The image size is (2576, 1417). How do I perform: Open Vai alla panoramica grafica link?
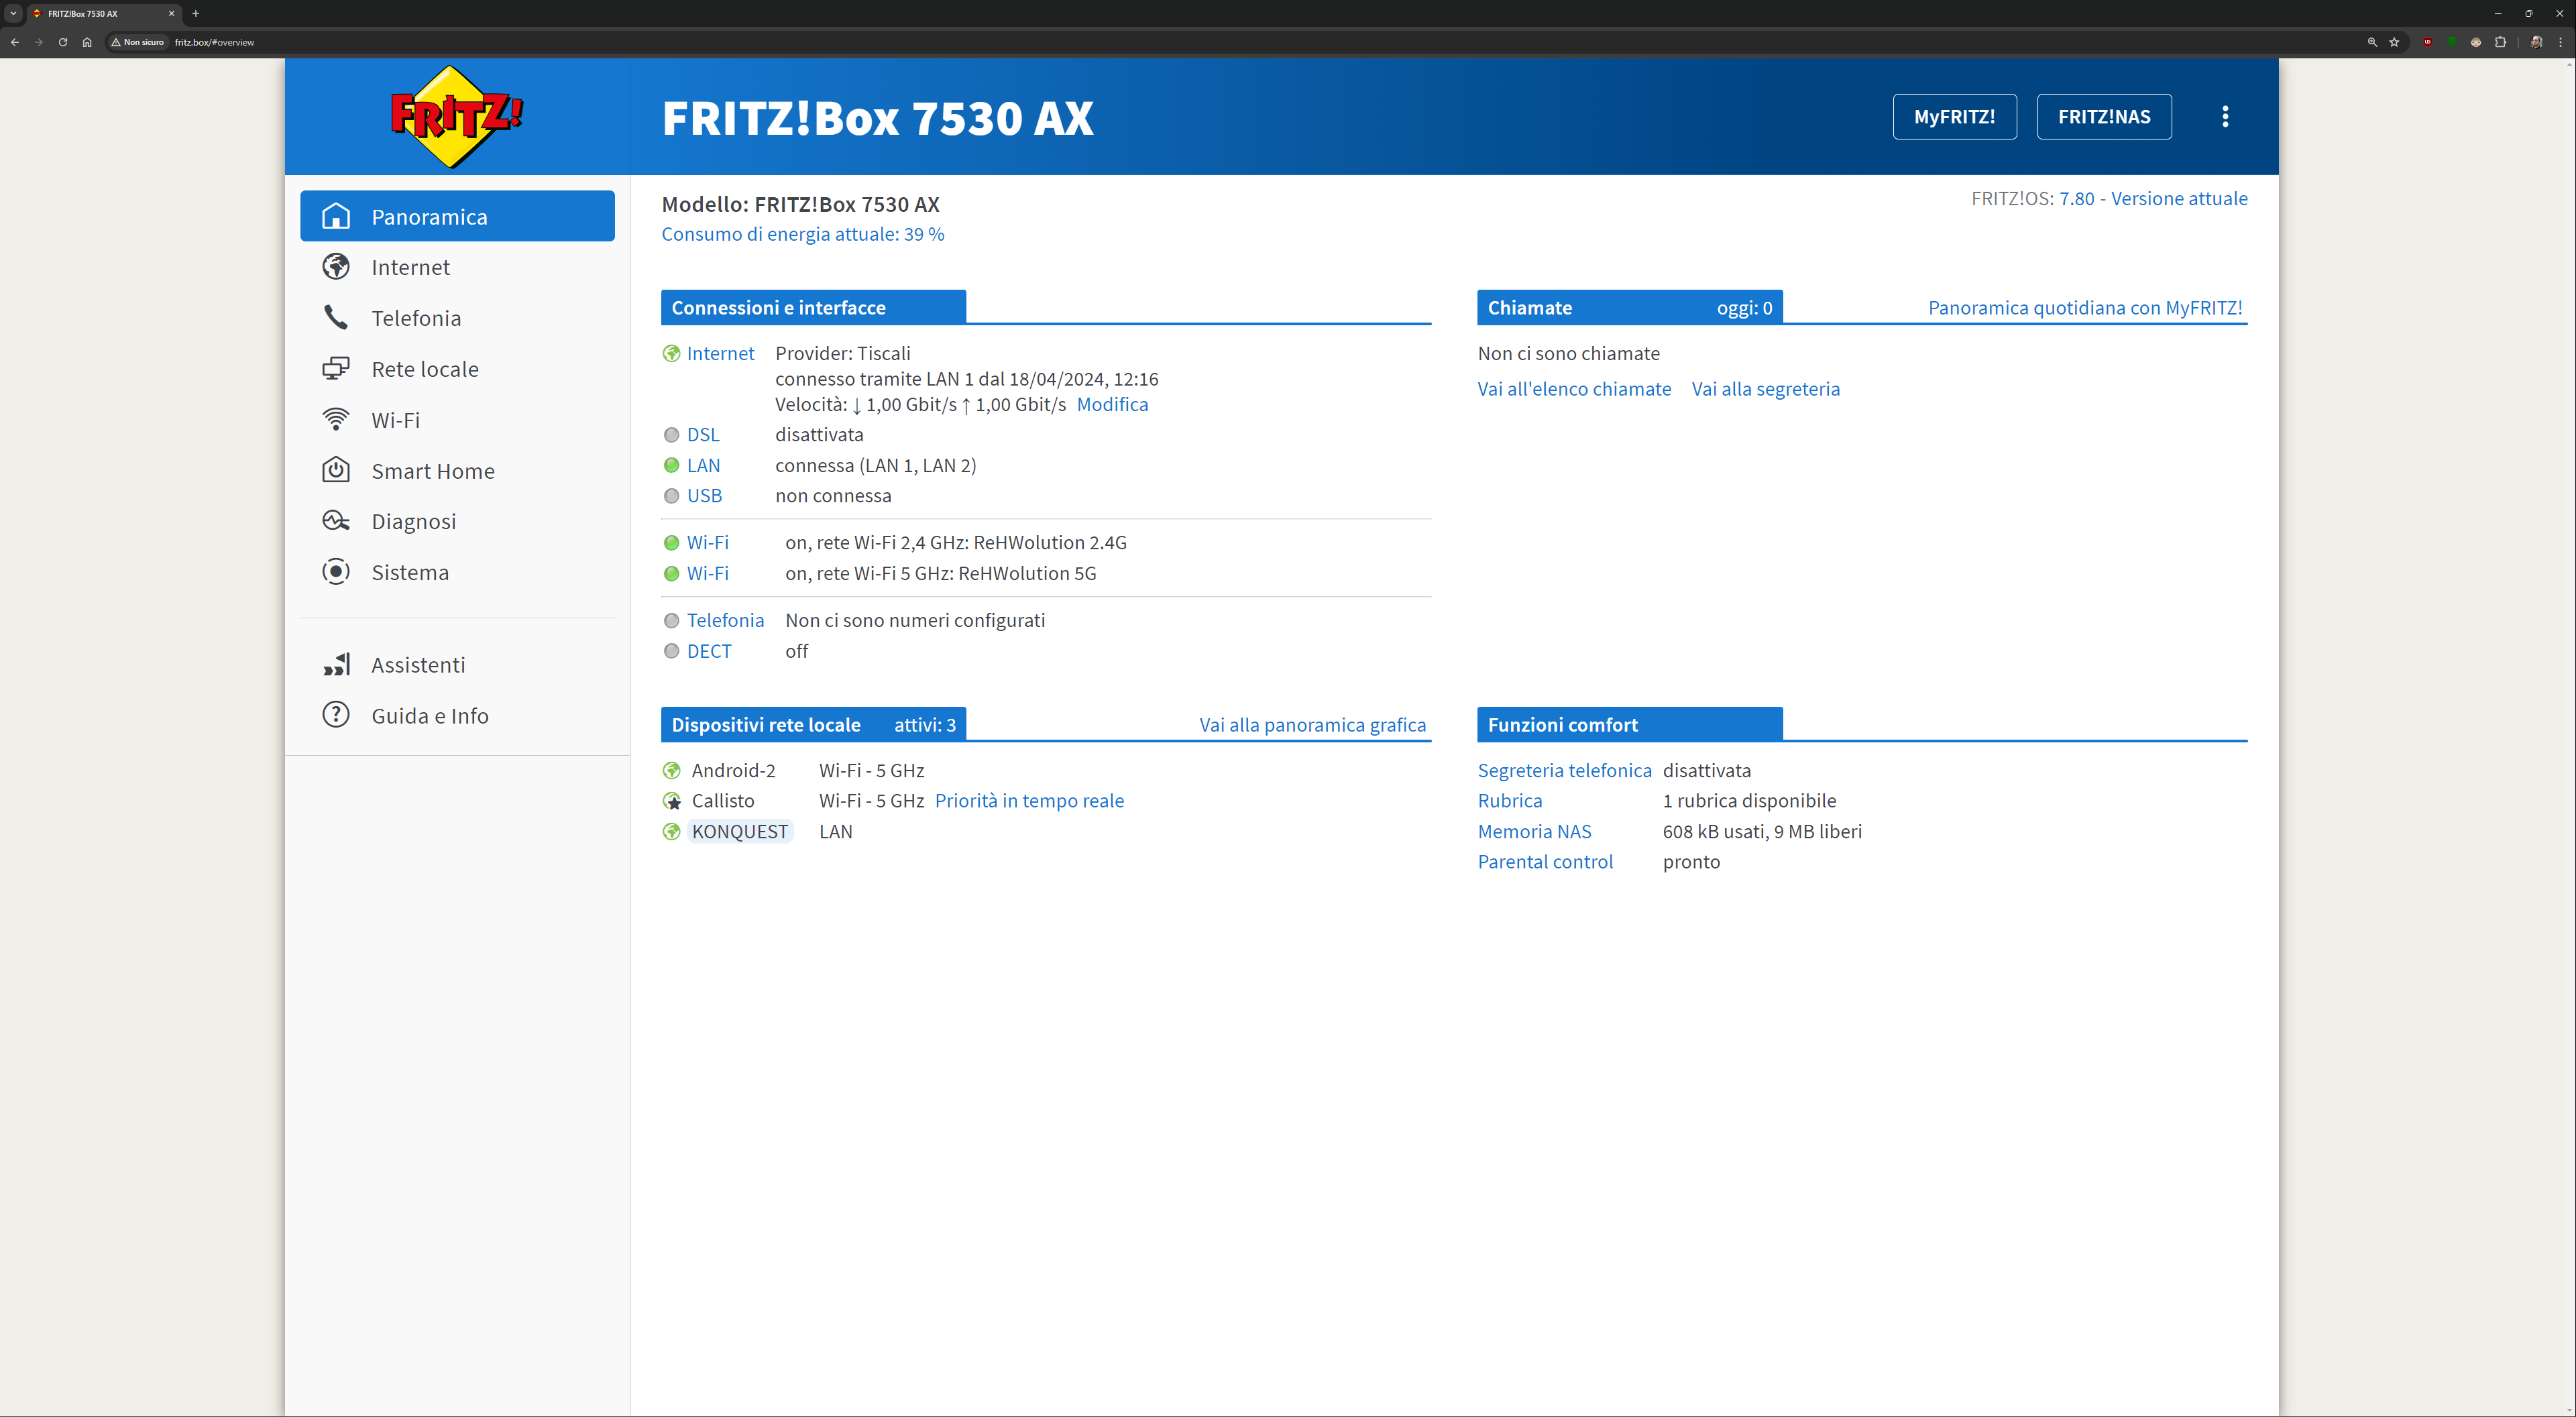click(1312, 725)
